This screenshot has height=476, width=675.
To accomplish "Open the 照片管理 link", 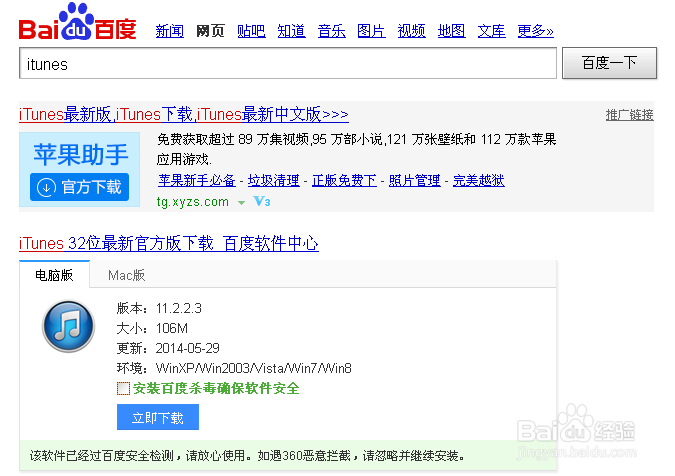I will pos(415,180).
